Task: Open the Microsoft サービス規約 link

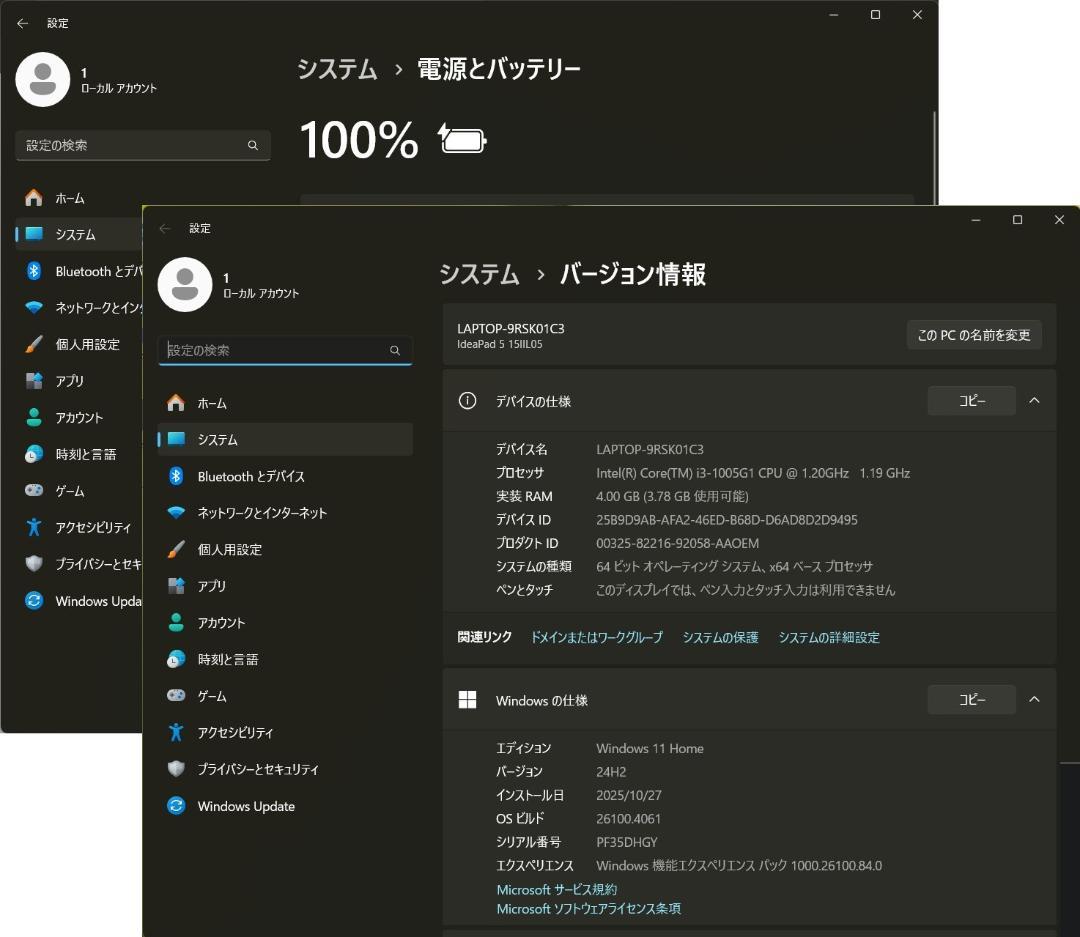Action: point(556,889)
